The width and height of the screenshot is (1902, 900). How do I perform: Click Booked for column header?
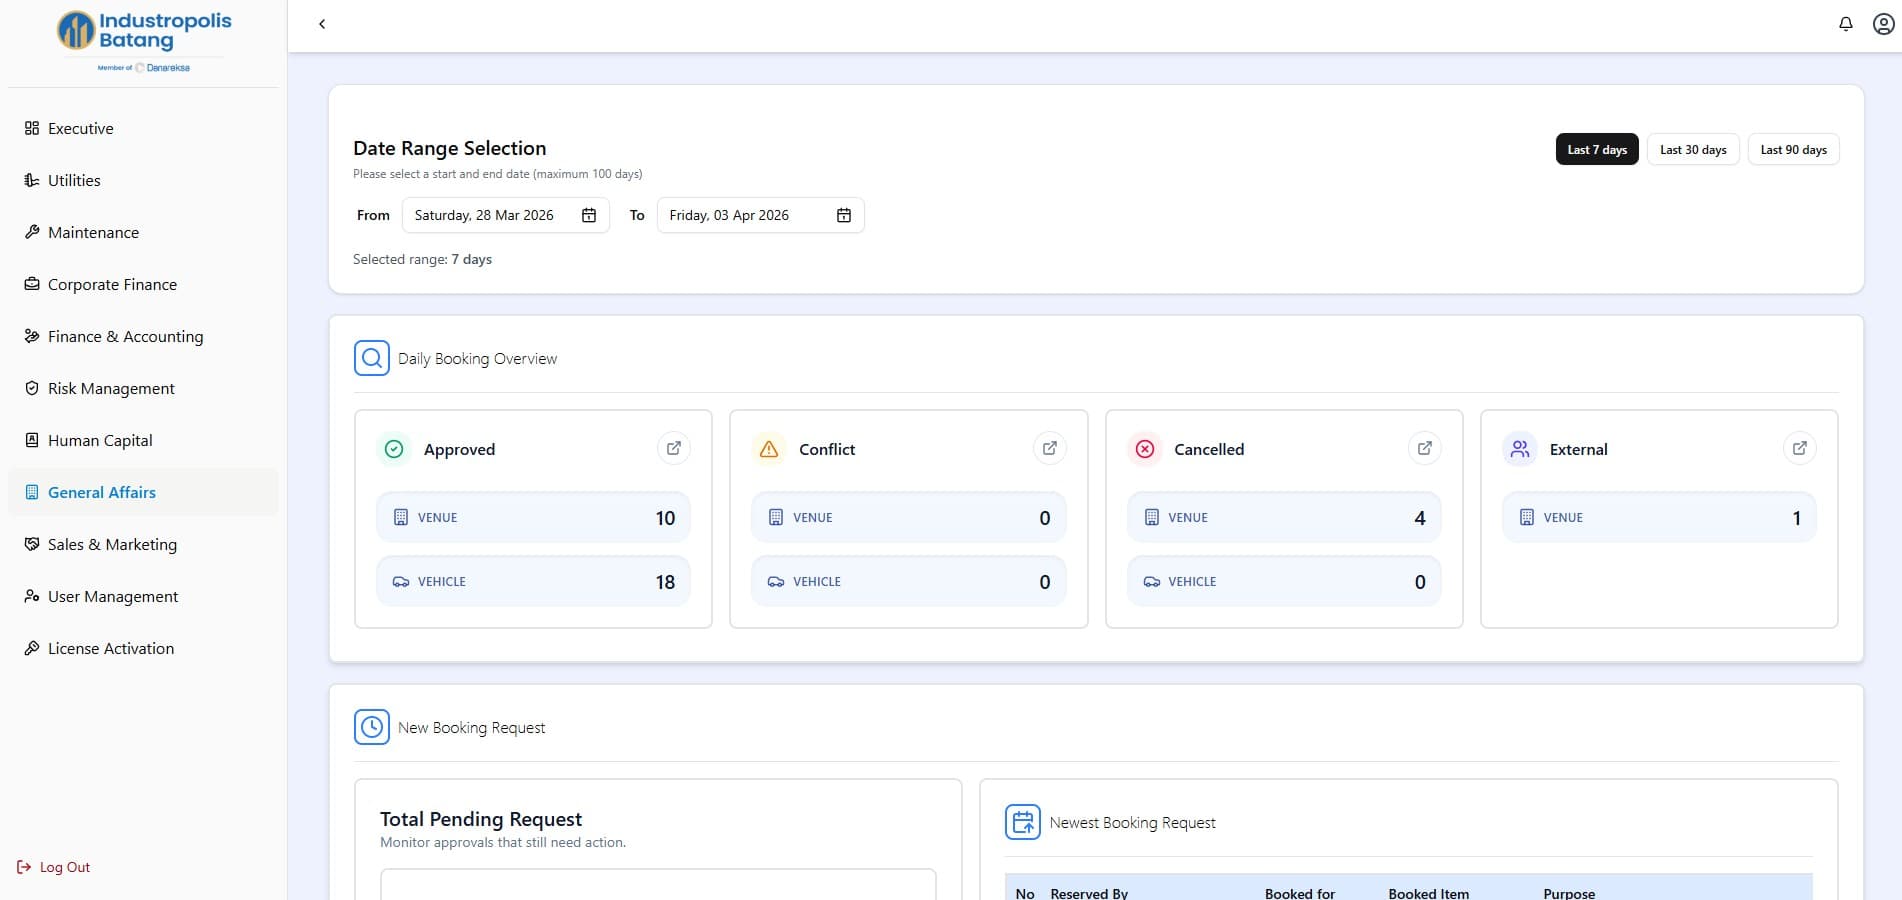pos(1300,893)
